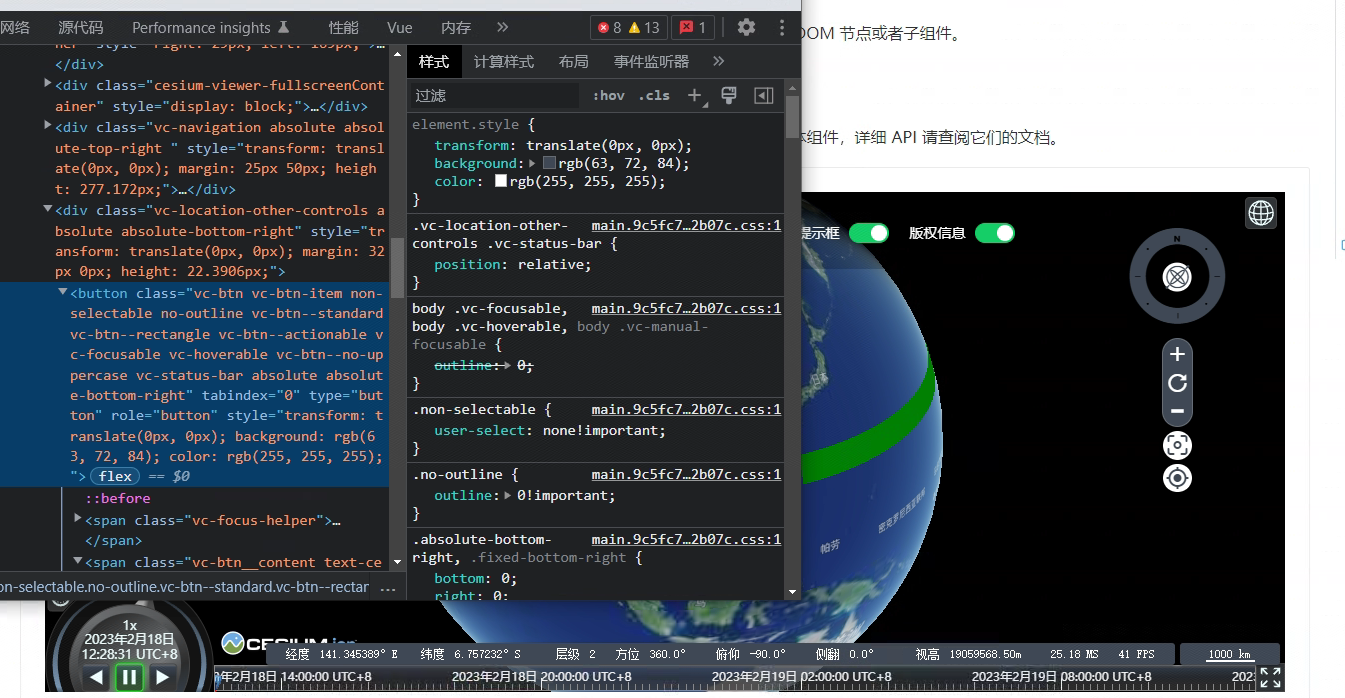Pause the animation clock
The height and width of the screenshot is (698, 1345).
point(129,677)
